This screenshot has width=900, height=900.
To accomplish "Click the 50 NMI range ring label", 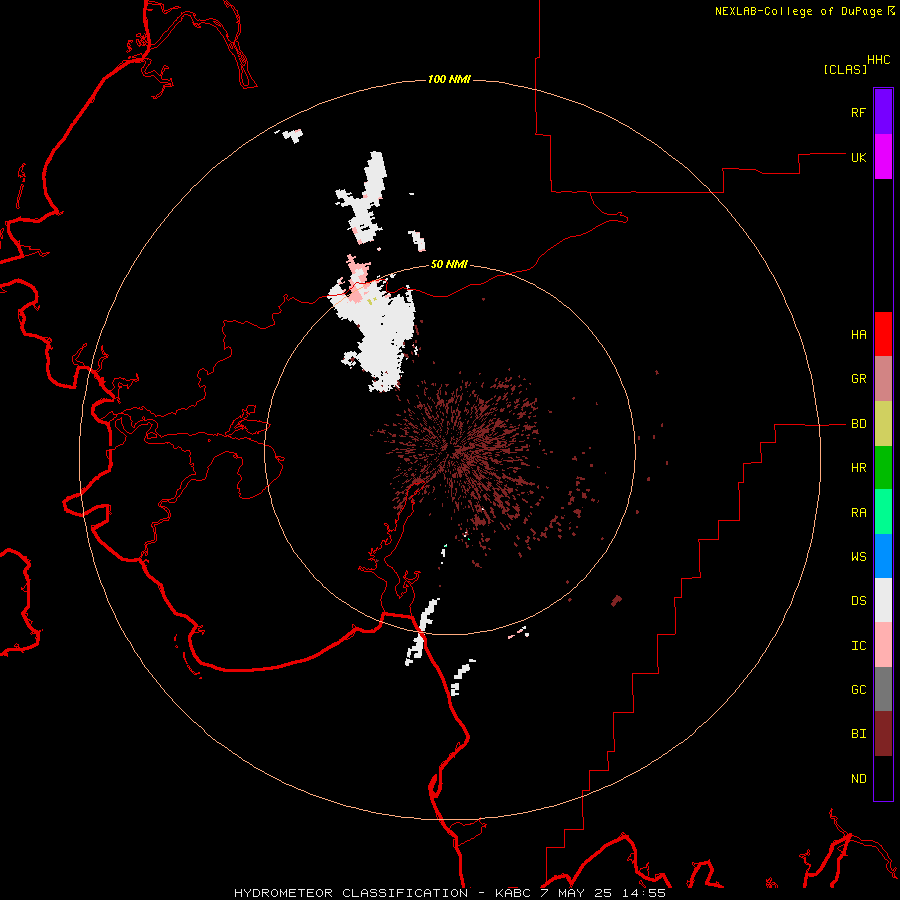I will (449, 264).
